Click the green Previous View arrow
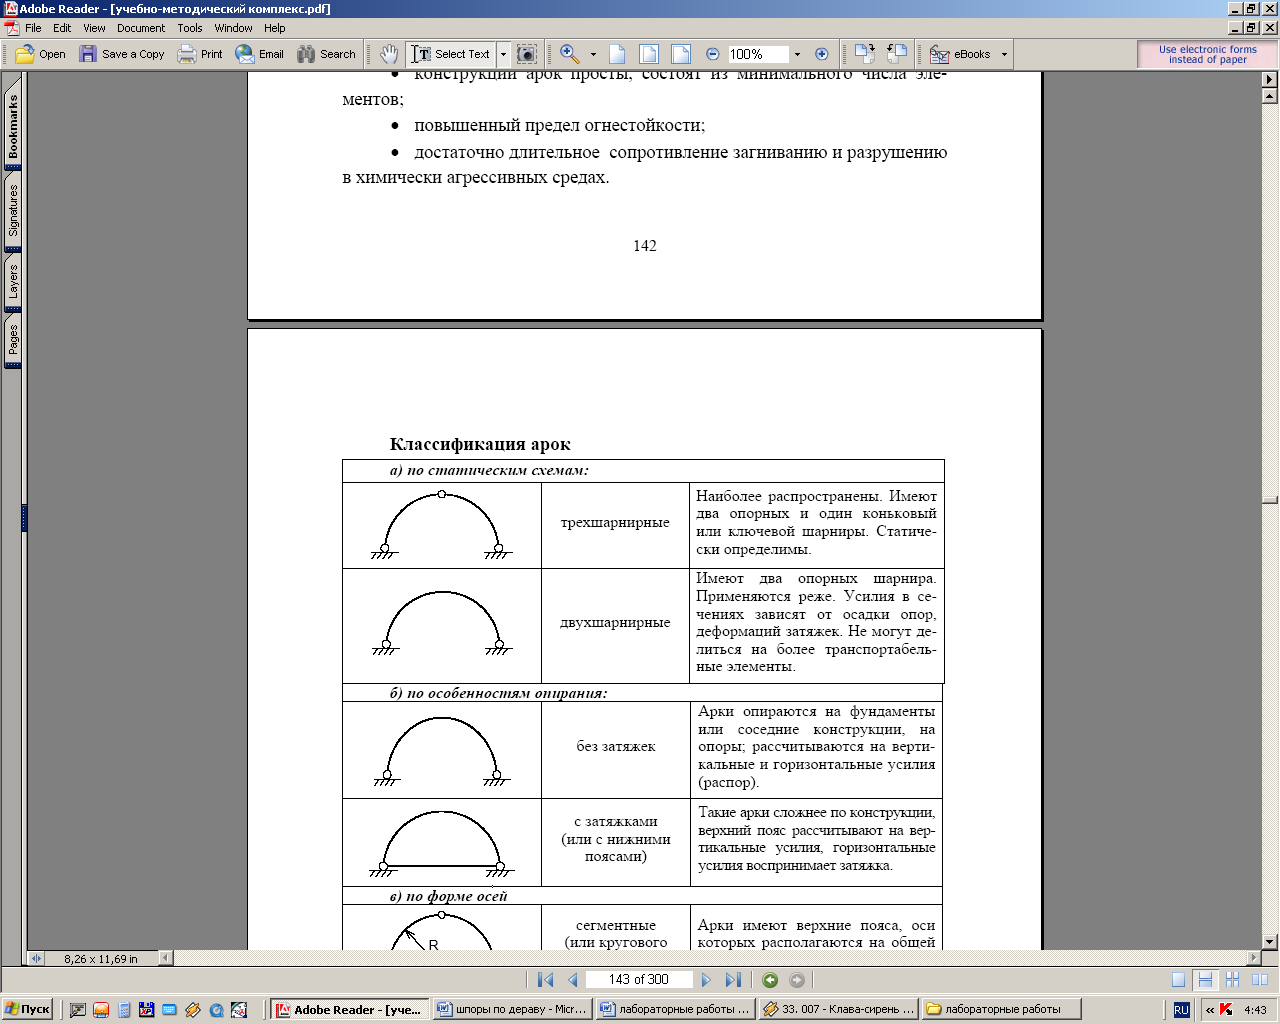Screen dimensions: 1280x1024 [x=770, y=980]
